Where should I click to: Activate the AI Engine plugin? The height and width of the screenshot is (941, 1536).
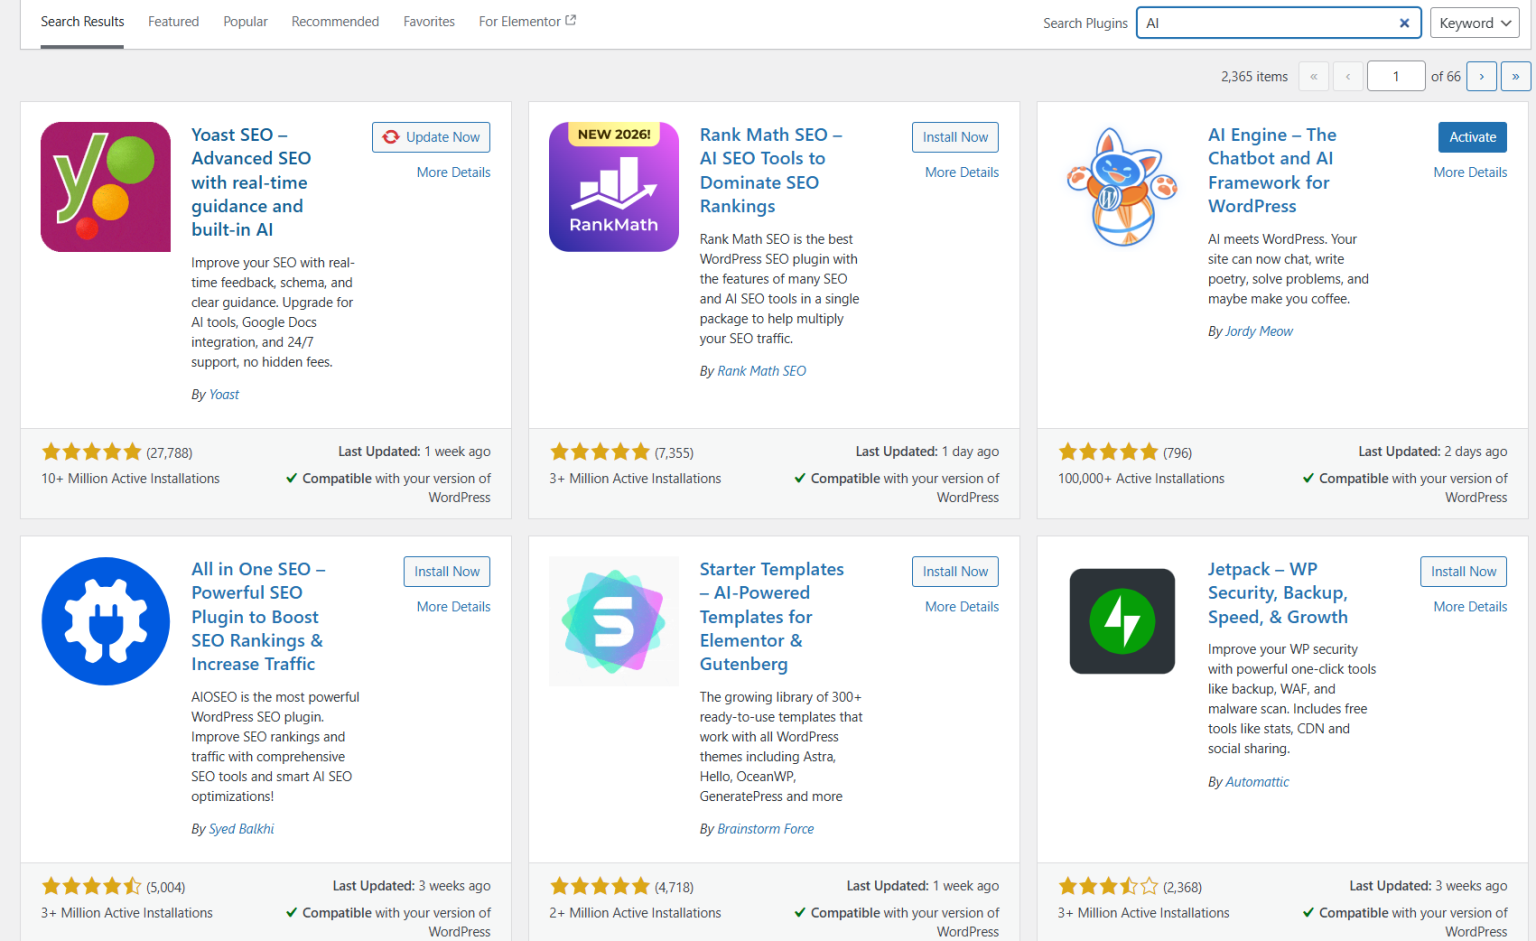pyautogui.click(x=1473, y=137)
